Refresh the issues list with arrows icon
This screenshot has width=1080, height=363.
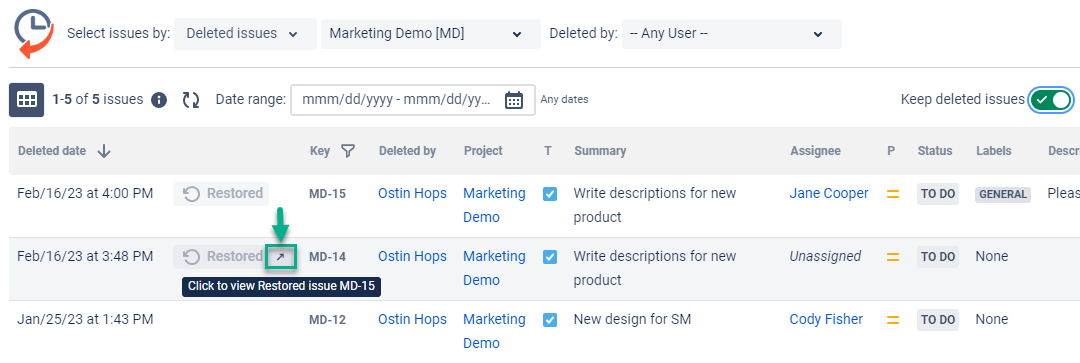(x=191, y=100)
